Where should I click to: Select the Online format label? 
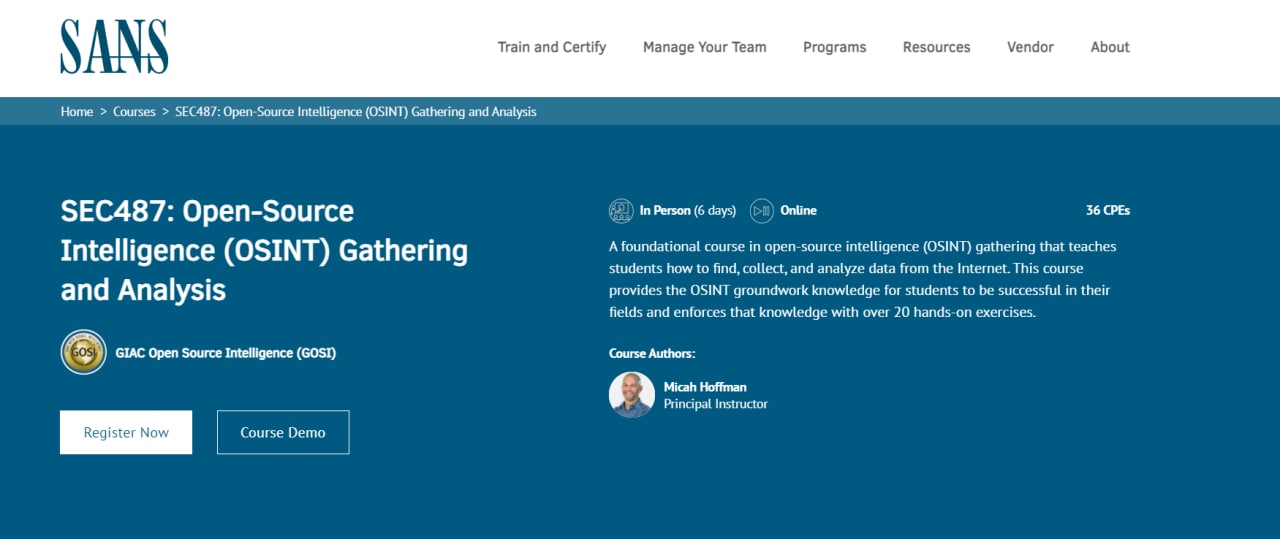pyautogui.click(x=799, y=210)
